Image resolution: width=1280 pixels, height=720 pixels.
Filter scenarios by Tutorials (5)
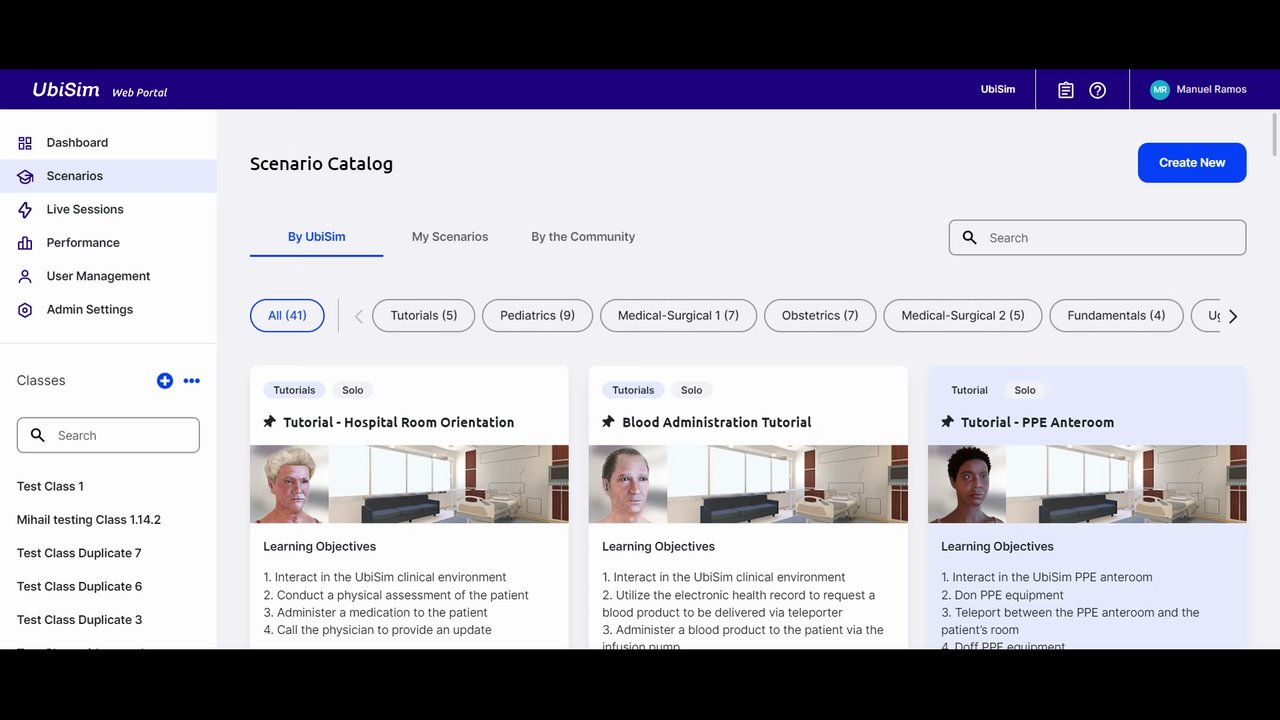424,315
